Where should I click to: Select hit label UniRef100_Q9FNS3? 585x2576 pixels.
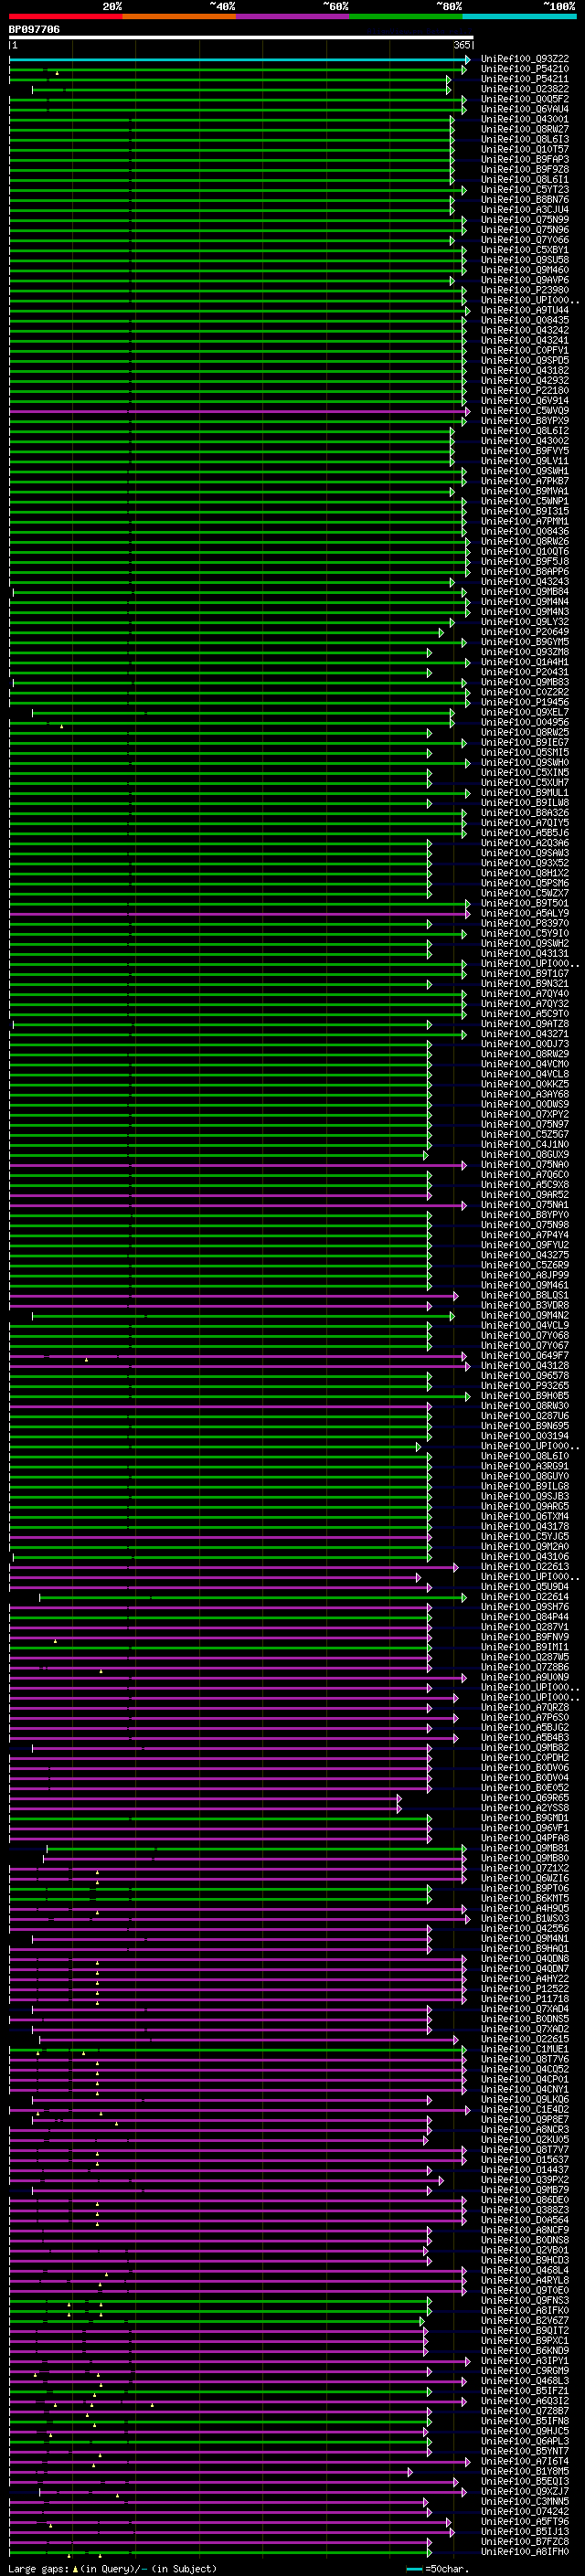pyautogui.click(x=525, y=2300)
